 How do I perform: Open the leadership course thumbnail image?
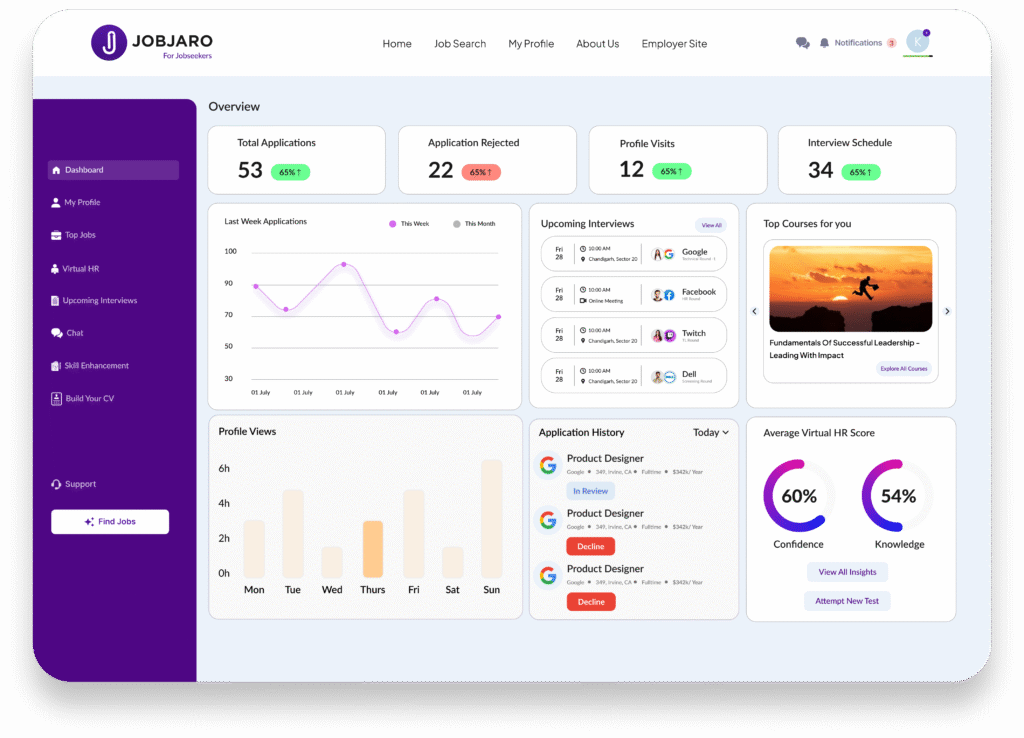click(x=850, y=289)
